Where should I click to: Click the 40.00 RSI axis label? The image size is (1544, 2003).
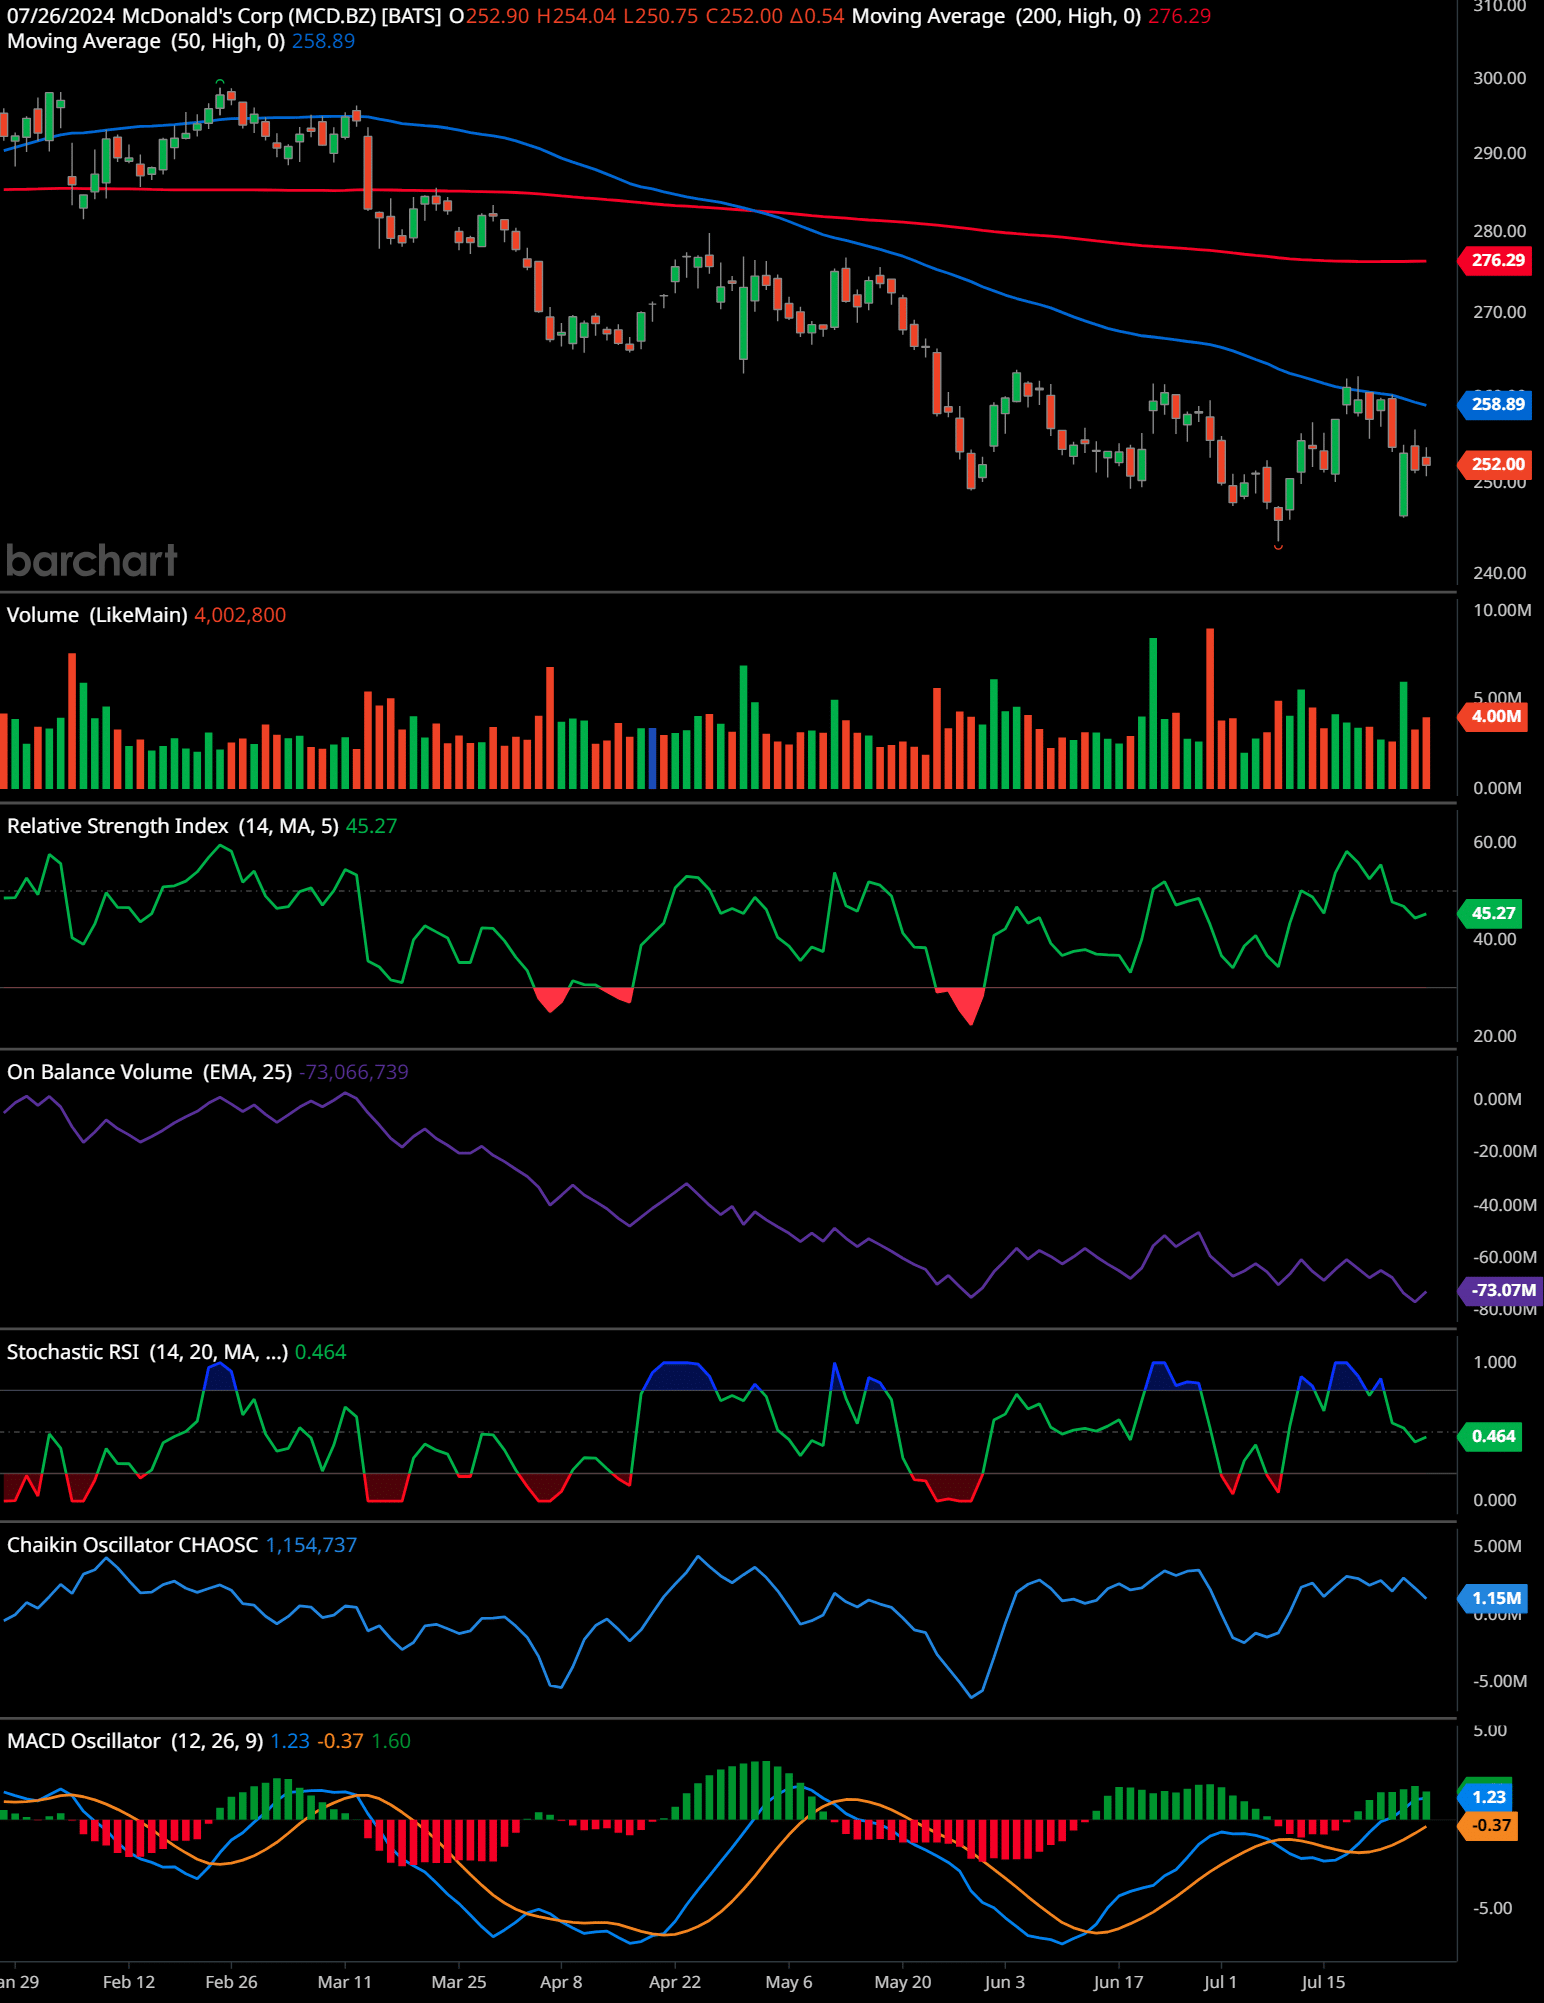coord(1494,939)
